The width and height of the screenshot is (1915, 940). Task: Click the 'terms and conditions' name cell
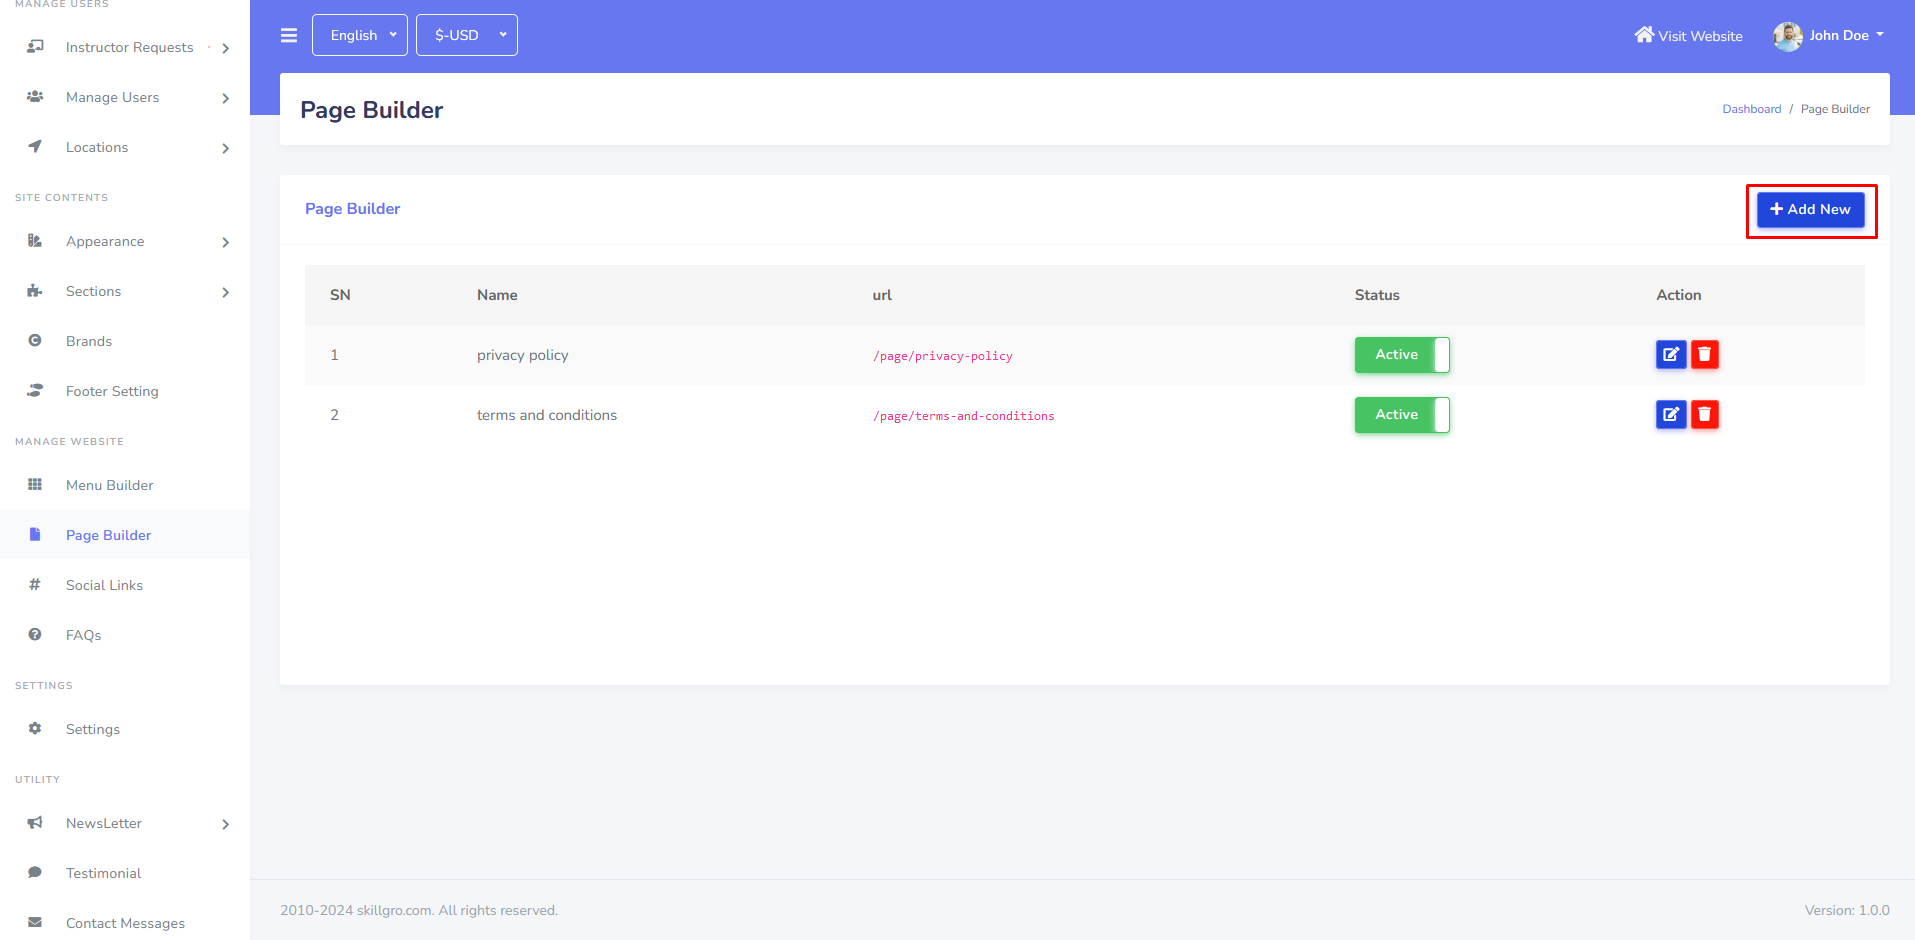(x=547, y=415)
